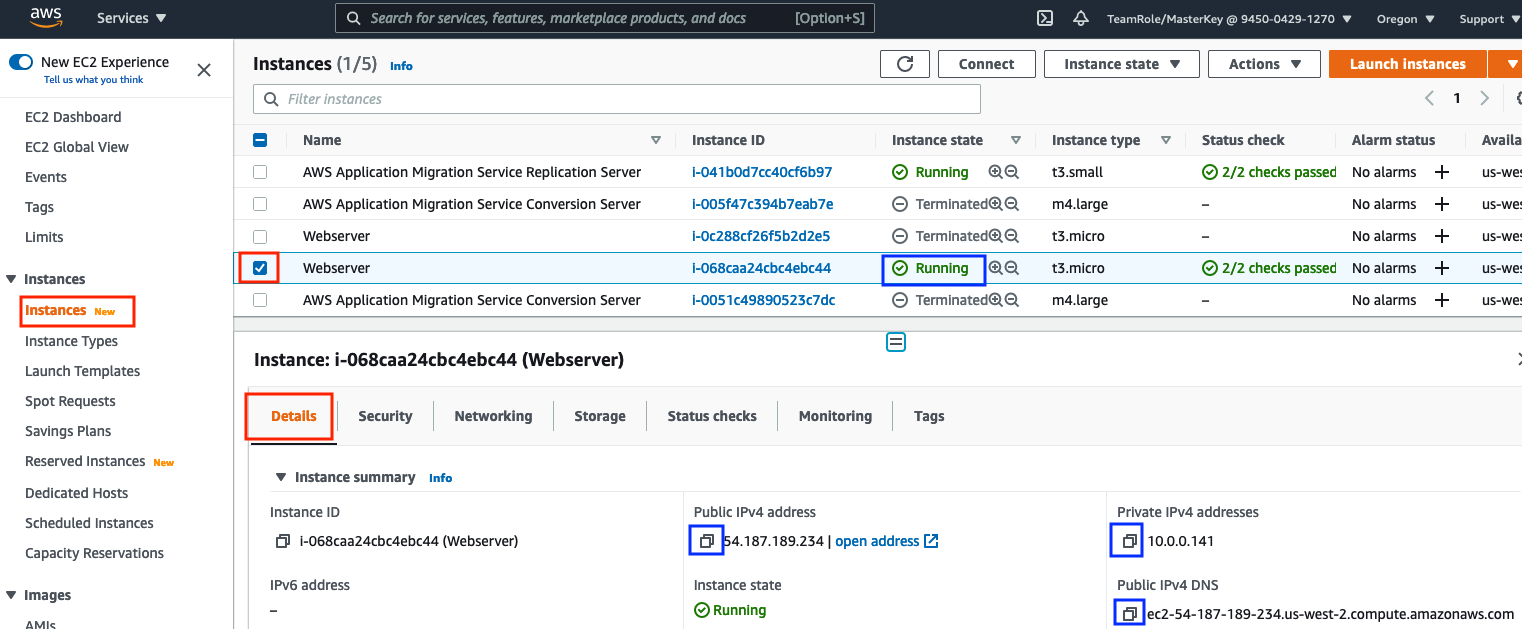Switch to the Storage tab
This screenshot has height=629, width=1522.
coord(600,416)
